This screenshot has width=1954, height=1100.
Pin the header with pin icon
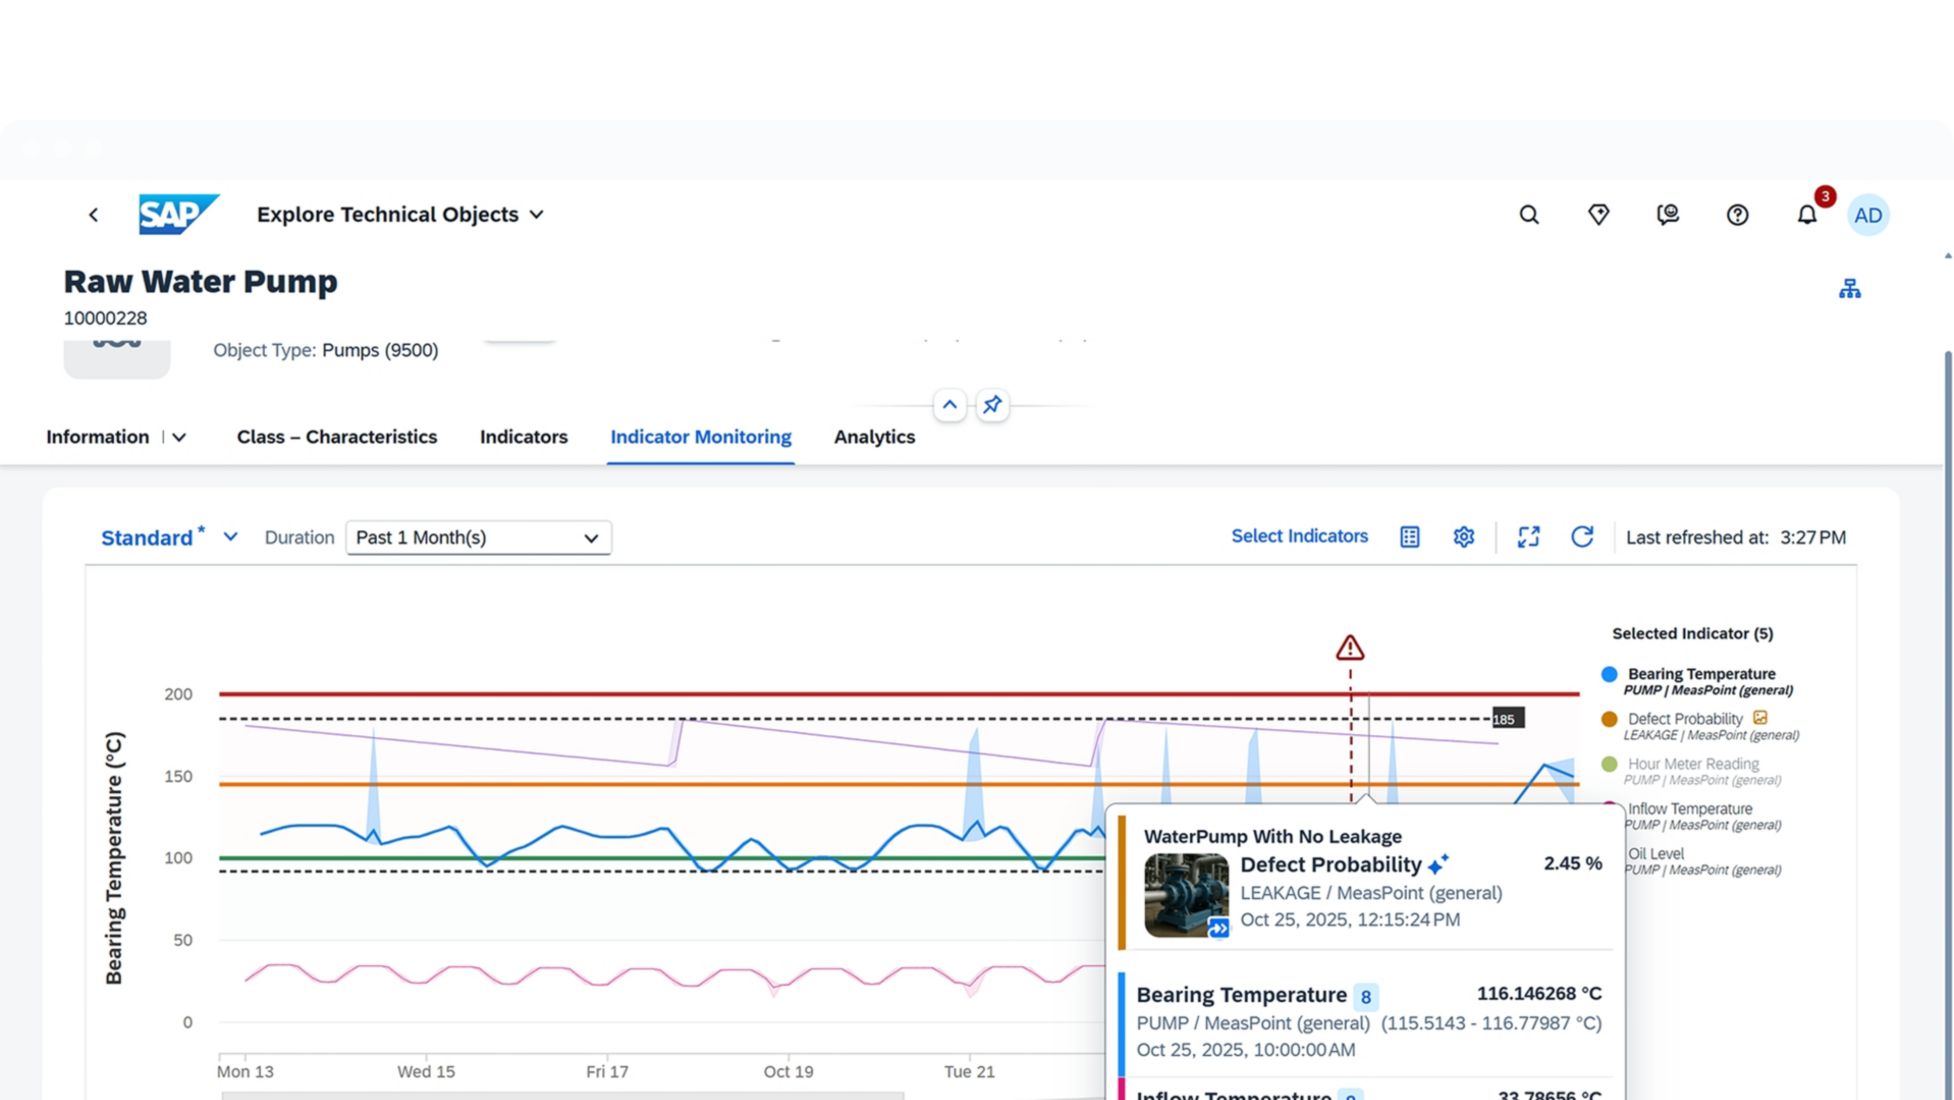[x=992, y=405]
